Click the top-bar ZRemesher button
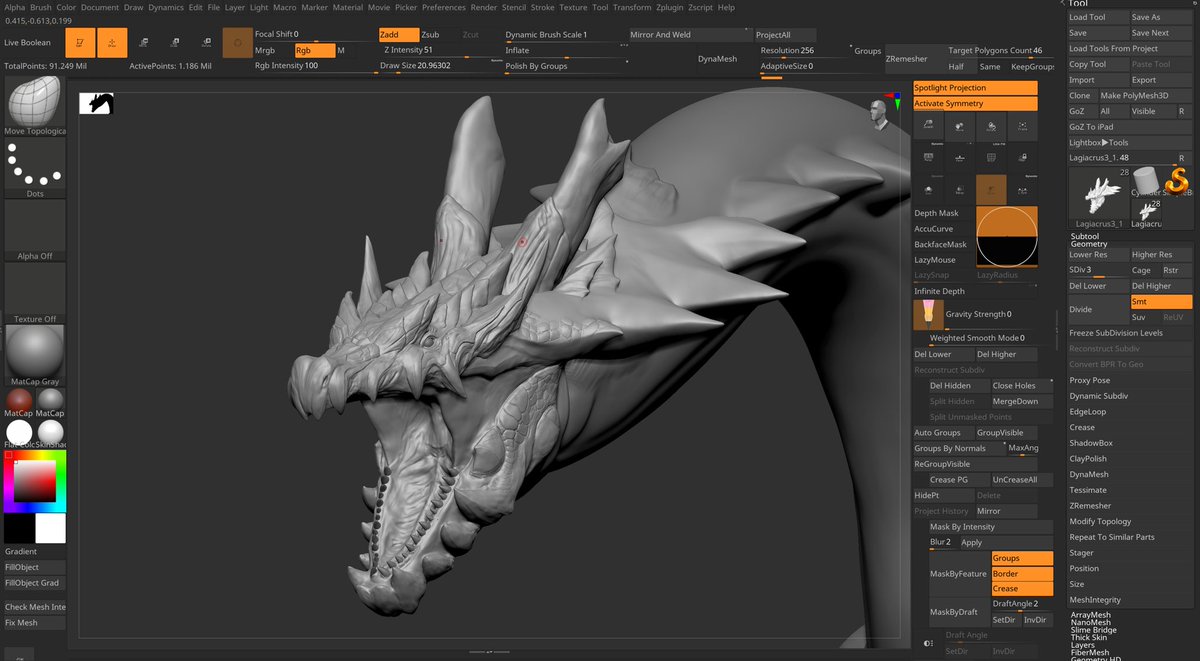 tap(907, 59)
